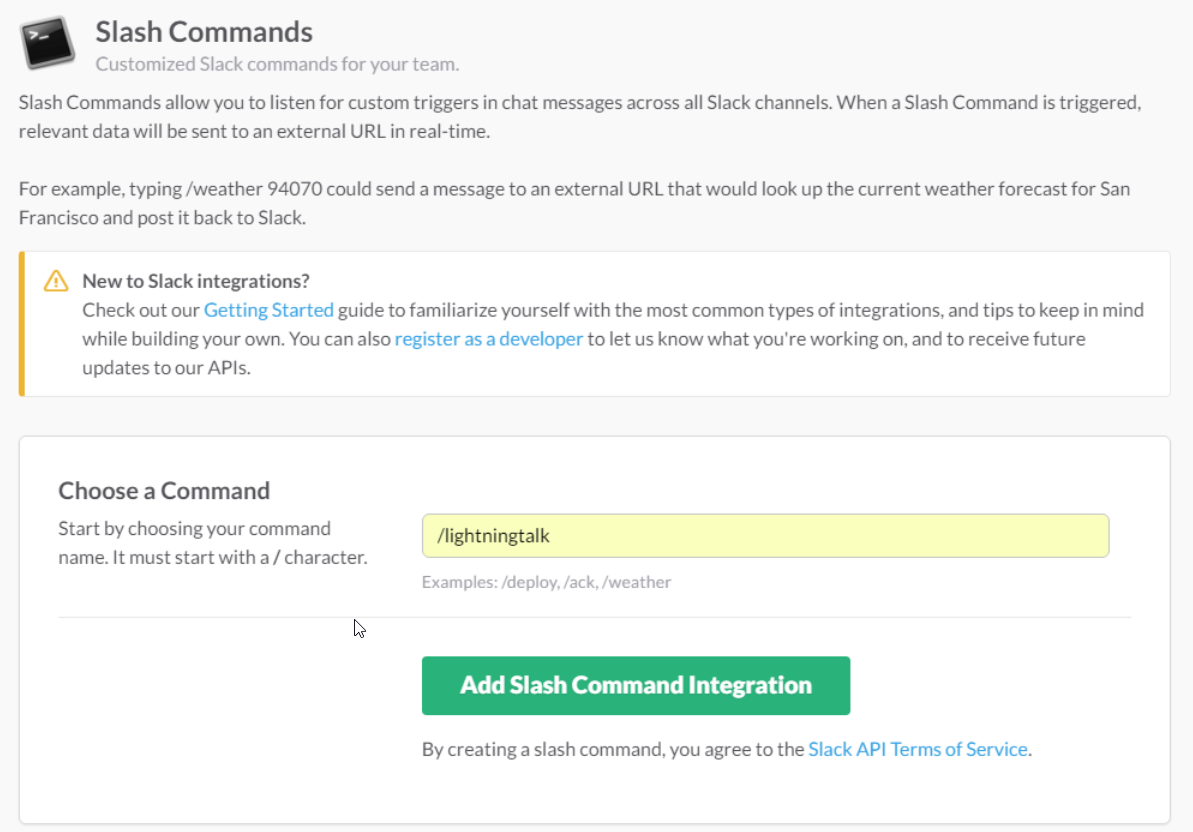
Task: Follow the register as a developer link
Action: pos(488,339)
